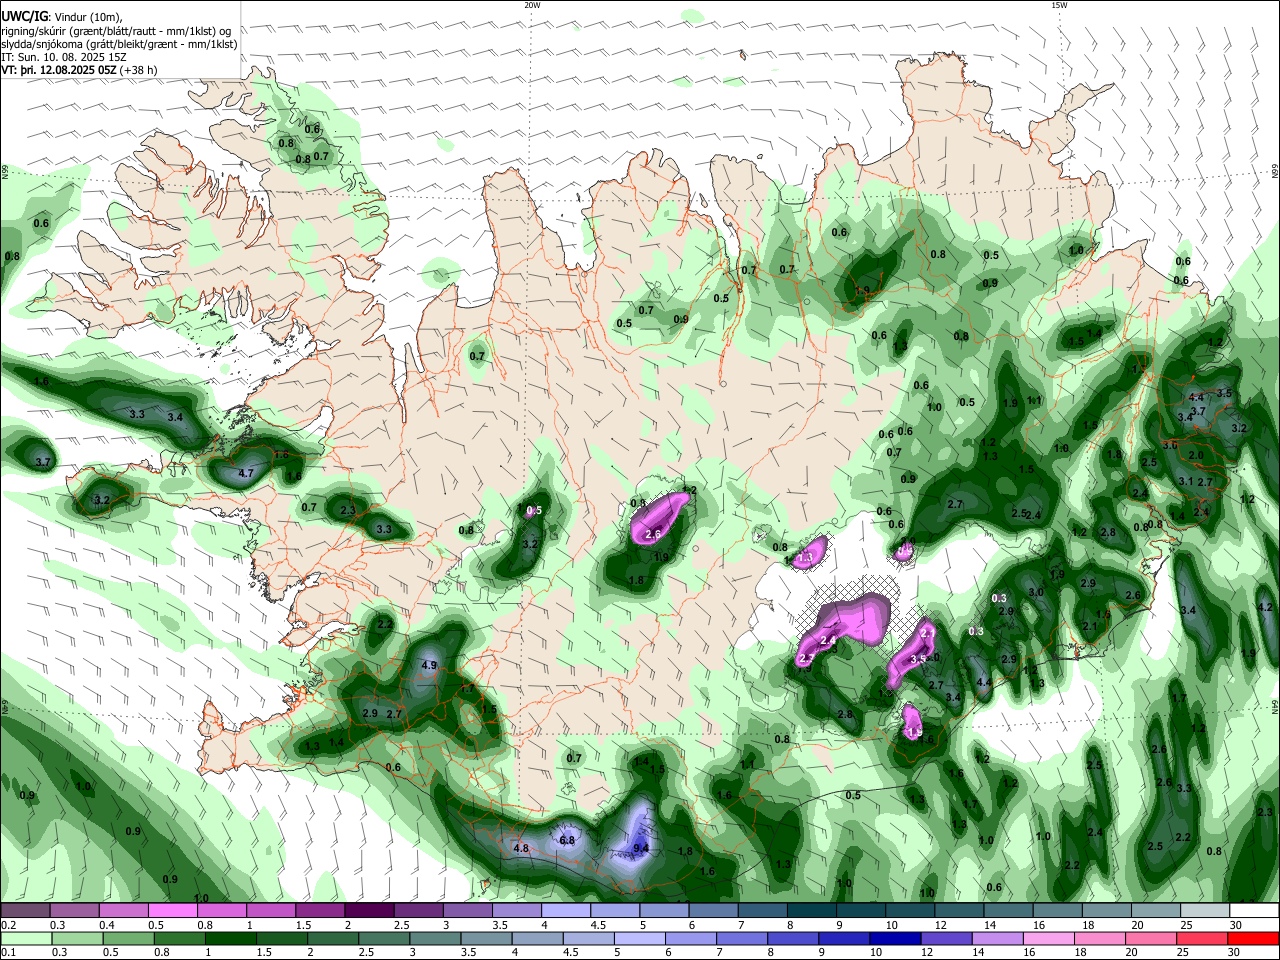Pick the dark teal 8 swatch in upper legend
This screenshot has height=960, width=1280.
pos(812,911)
